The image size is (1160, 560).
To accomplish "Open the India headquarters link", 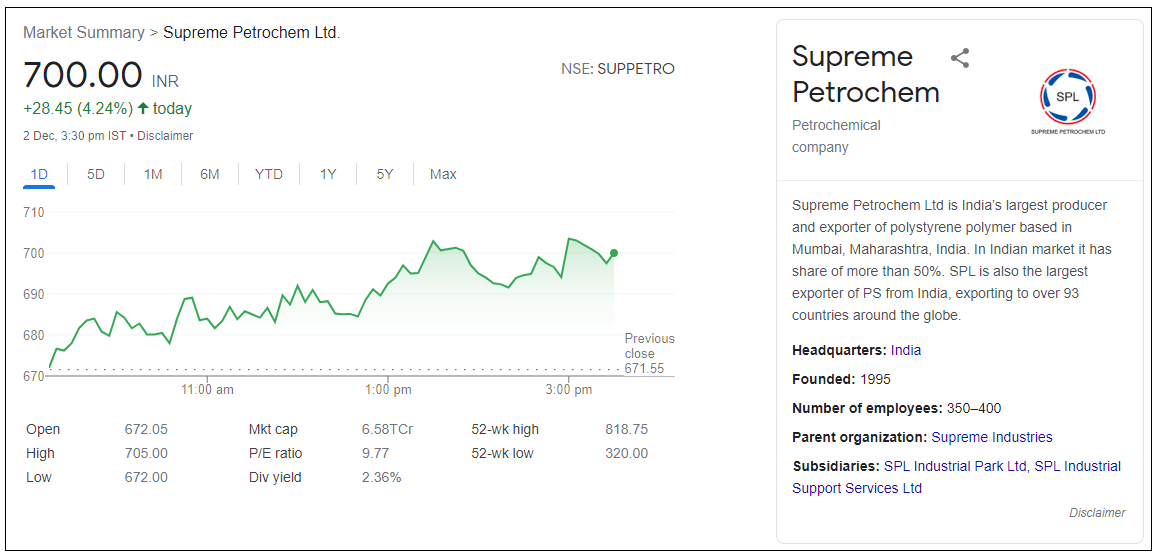I will 906,350.
